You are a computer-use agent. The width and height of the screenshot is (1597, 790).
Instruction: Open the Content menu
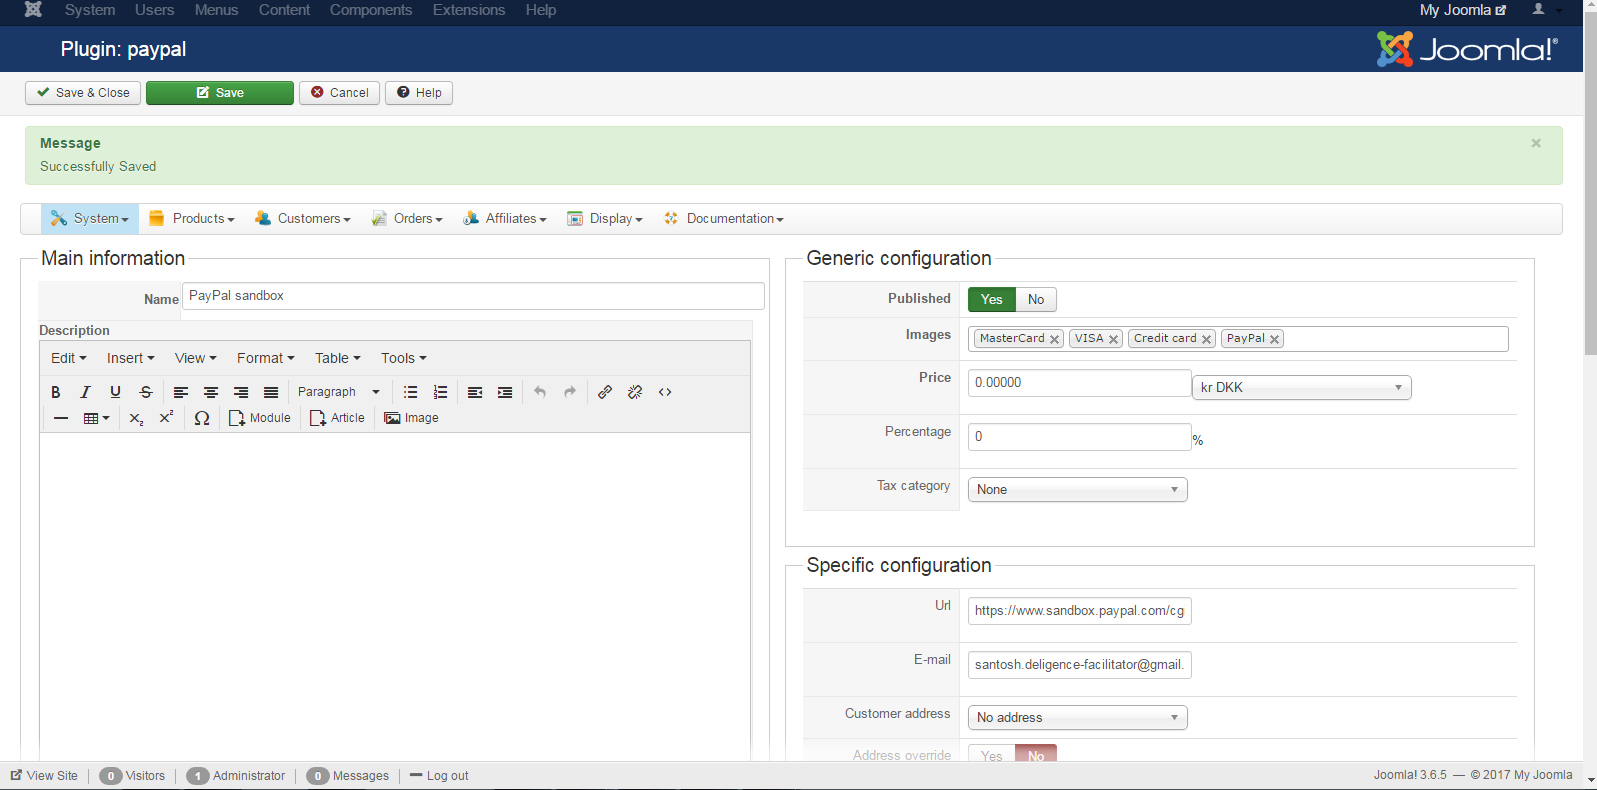[x=284, y=10]
